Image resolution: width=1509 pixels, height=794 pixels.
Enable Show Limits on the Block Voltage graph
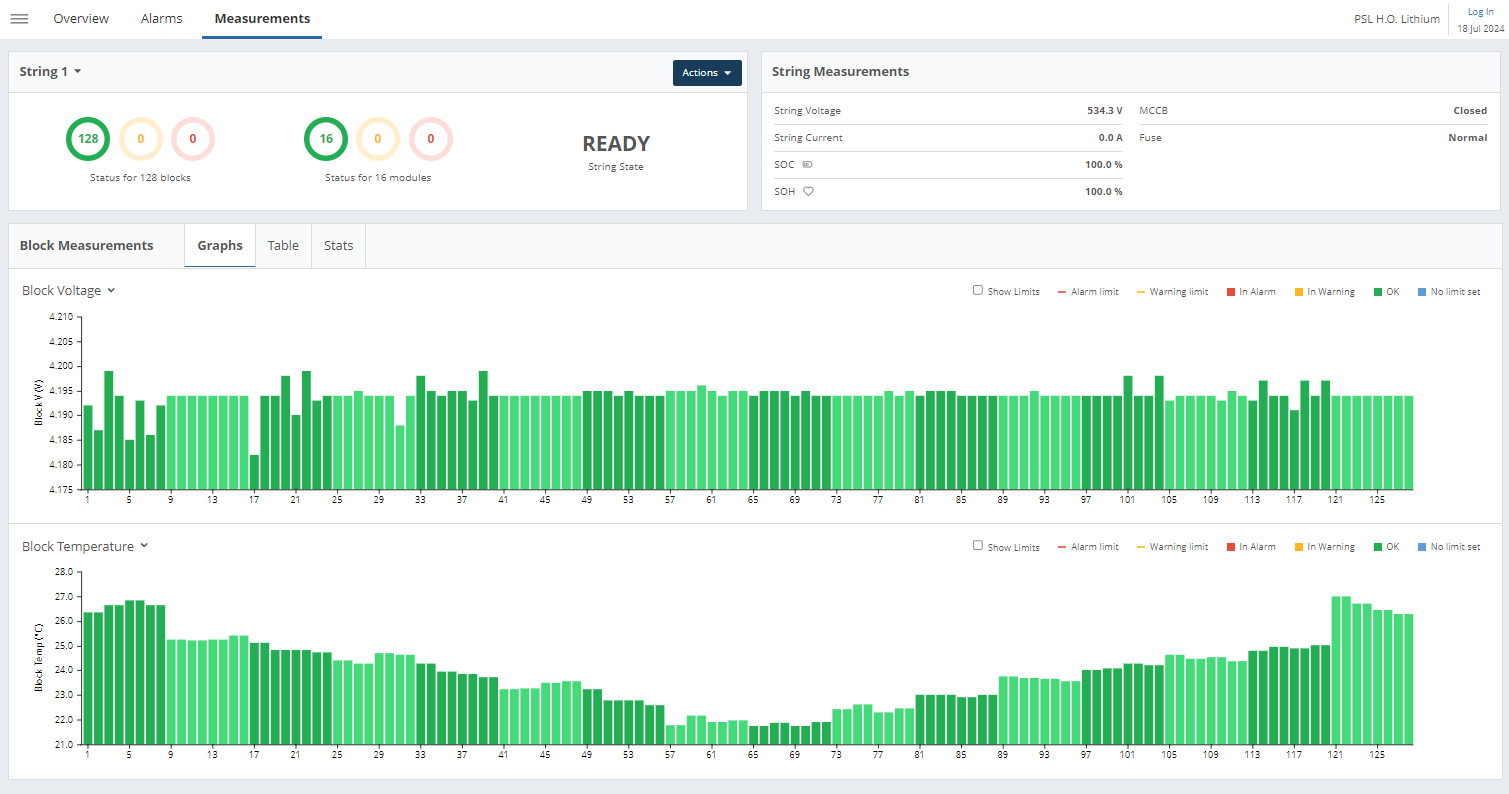(x=977, y=290)
